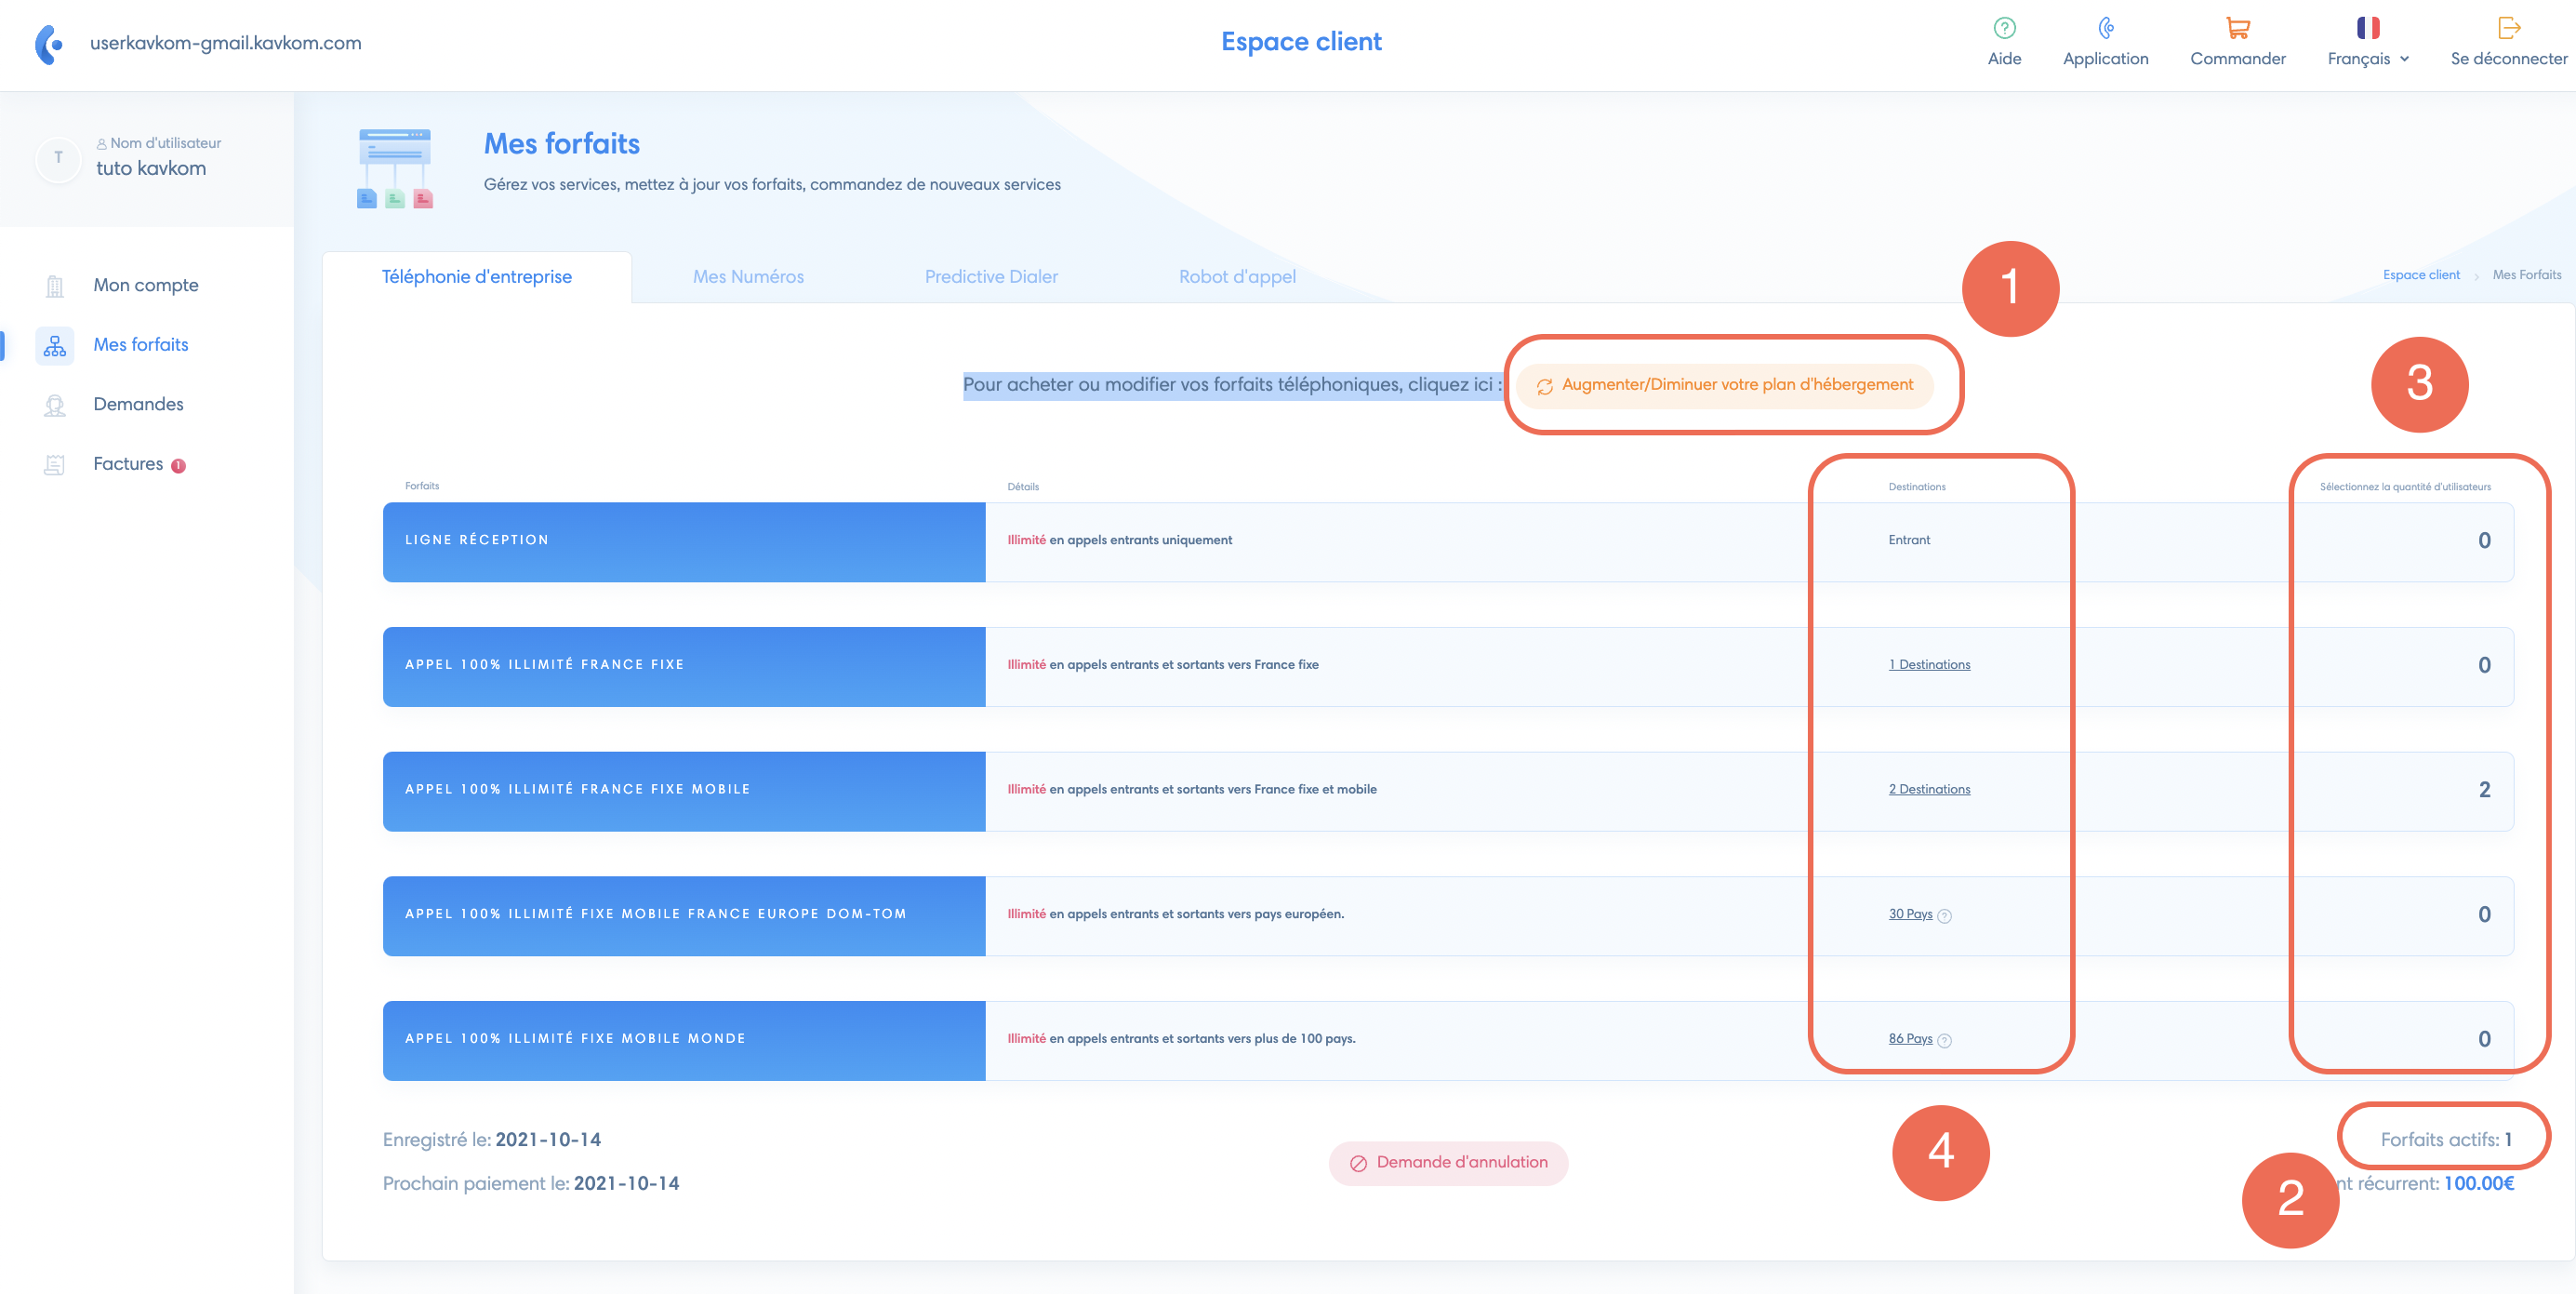Screen dimensions: 2576x1294
Task: Open Demandes in sidebar
Action: tap(138, 405)
